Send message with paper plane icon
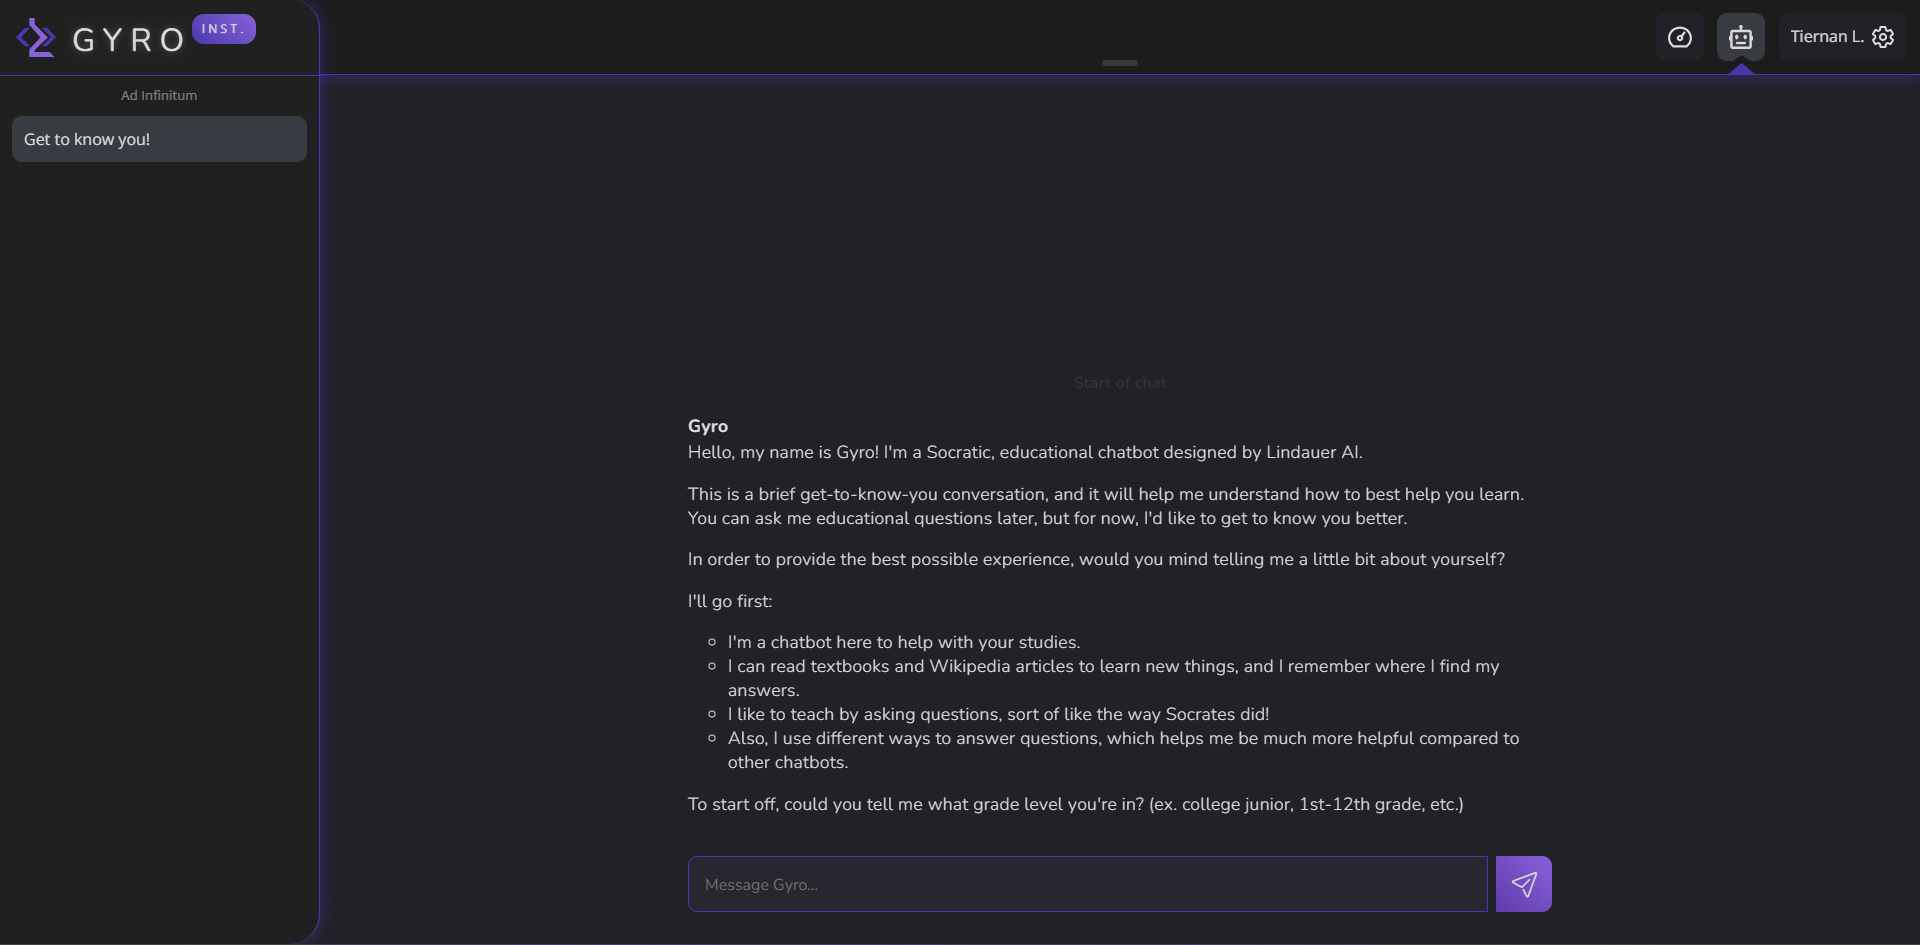This screenshot has height=945, width=1920. click(x=1523, y=884)
